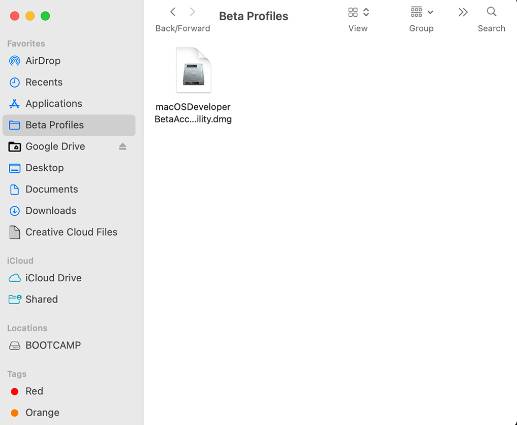Select Beta Profiles folder icon in sidebar
This screenshot has height=425, width=517.
pos(14,125)
